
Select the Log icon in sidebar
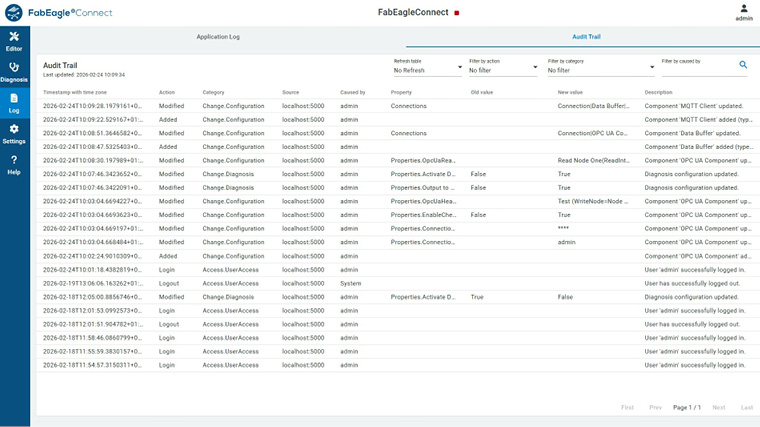(x=14, y=102)
